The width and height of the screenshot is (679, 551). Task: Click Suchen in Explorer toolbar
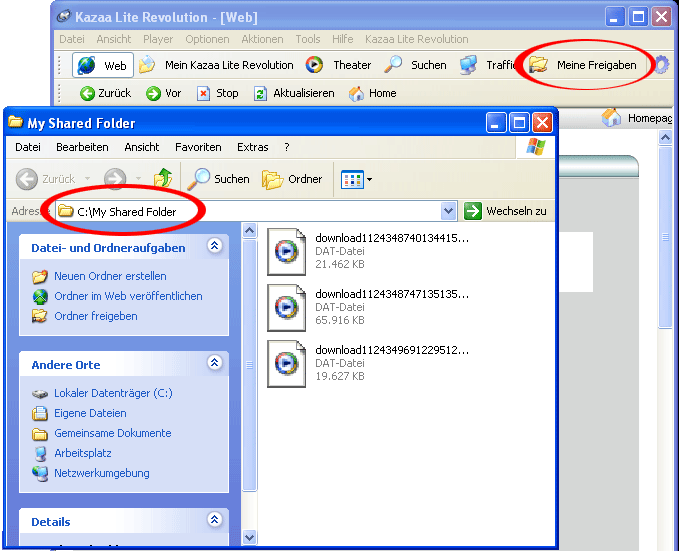(219, 179)
